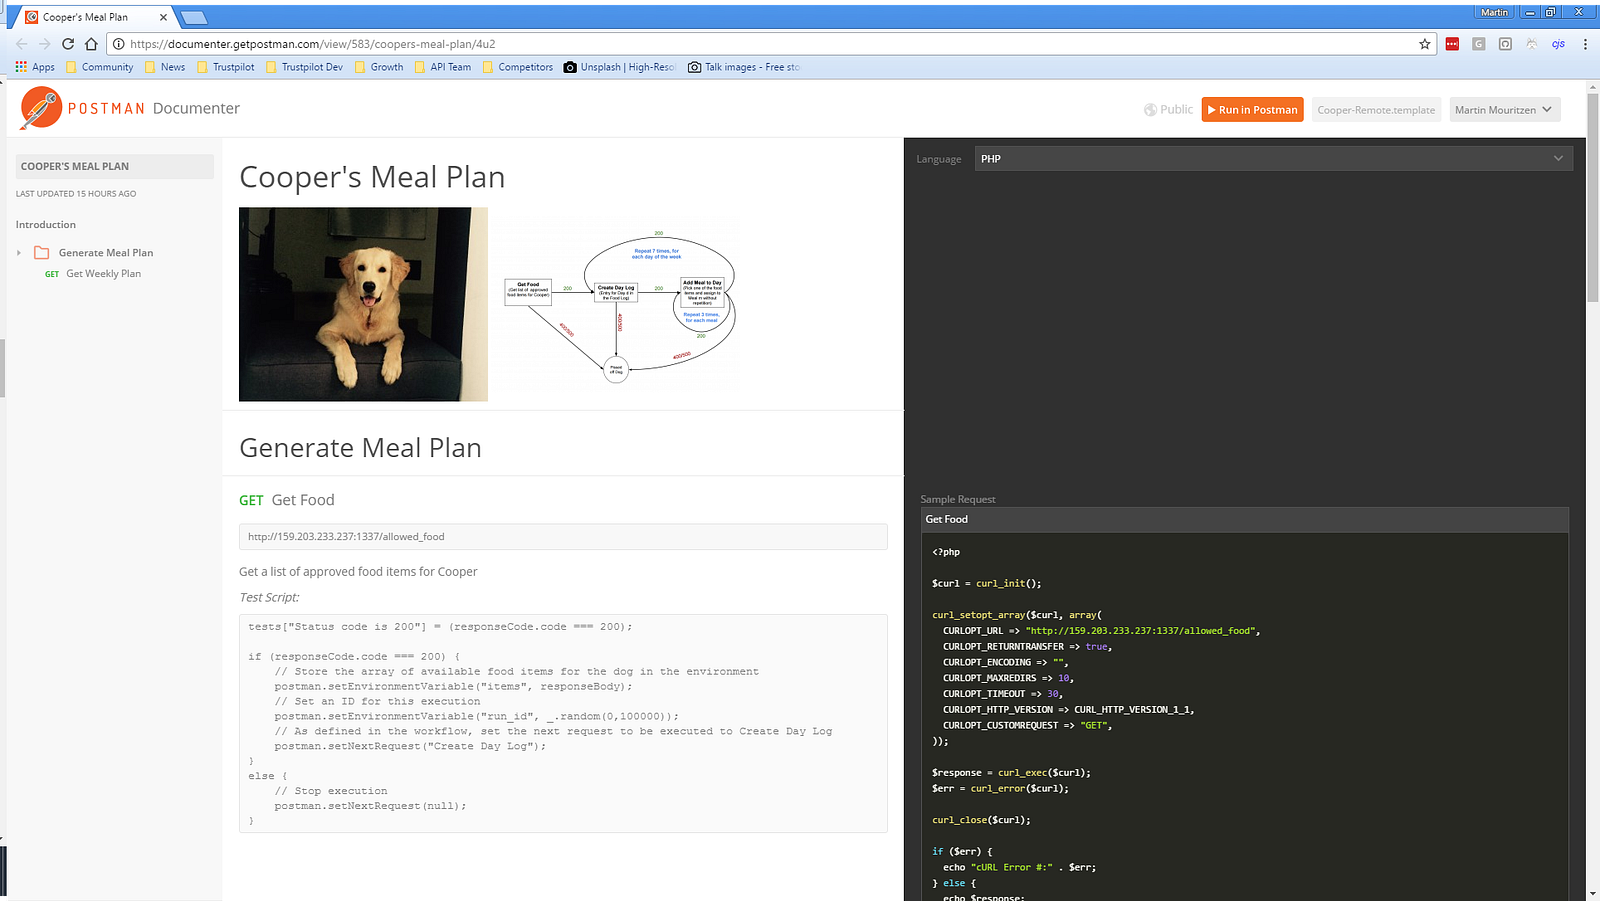The width and height of the screenshot is (1600, 901).
Task: Click the screenshot extension icon in toolbar
Action: click(1505, 44)
